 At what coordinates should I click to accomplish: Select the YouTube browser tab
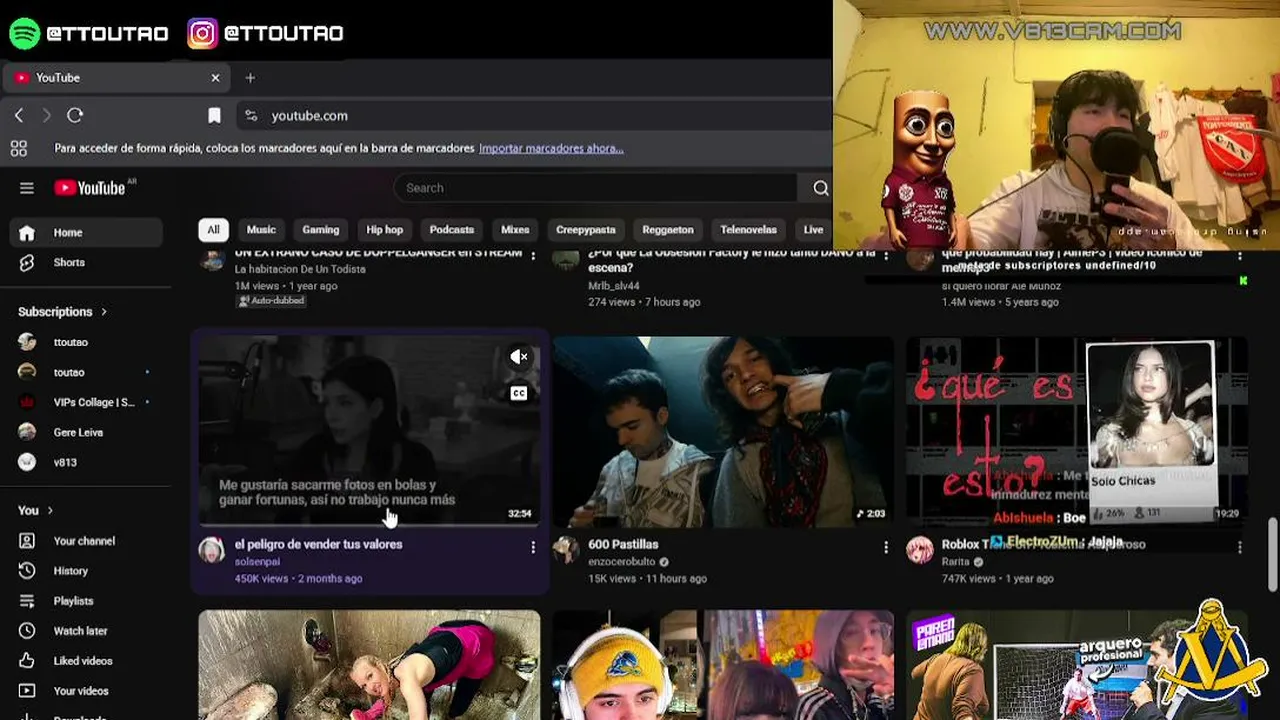[117, 78]
